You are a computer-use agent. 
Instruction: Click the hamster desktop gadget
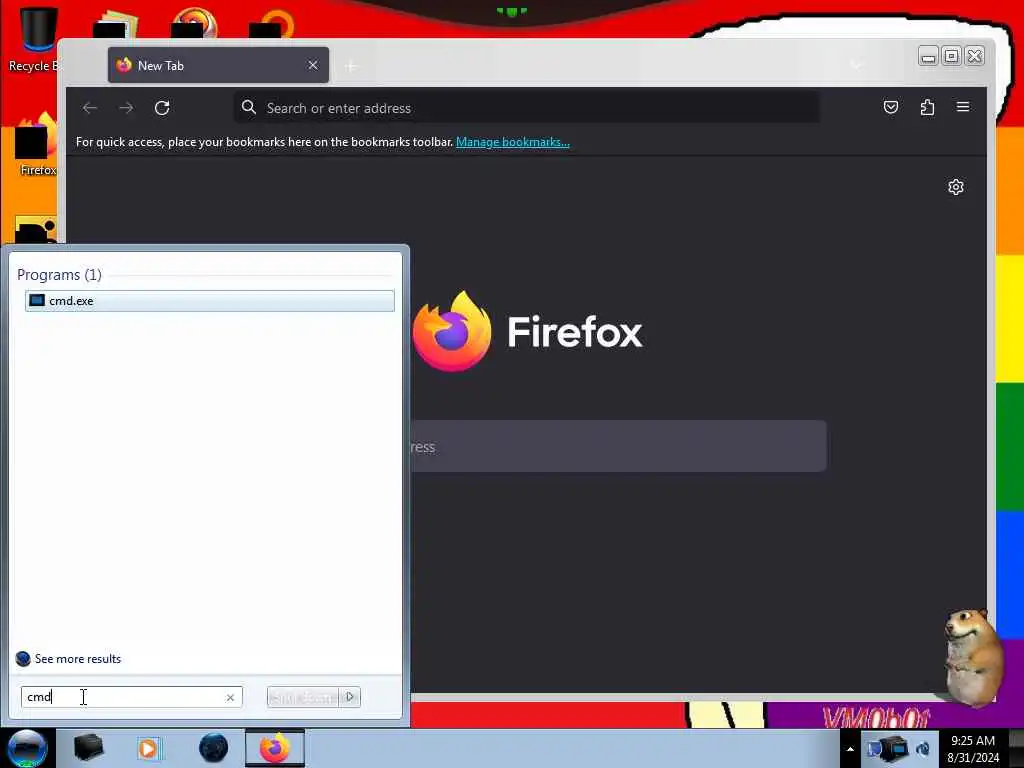point(973,657)
